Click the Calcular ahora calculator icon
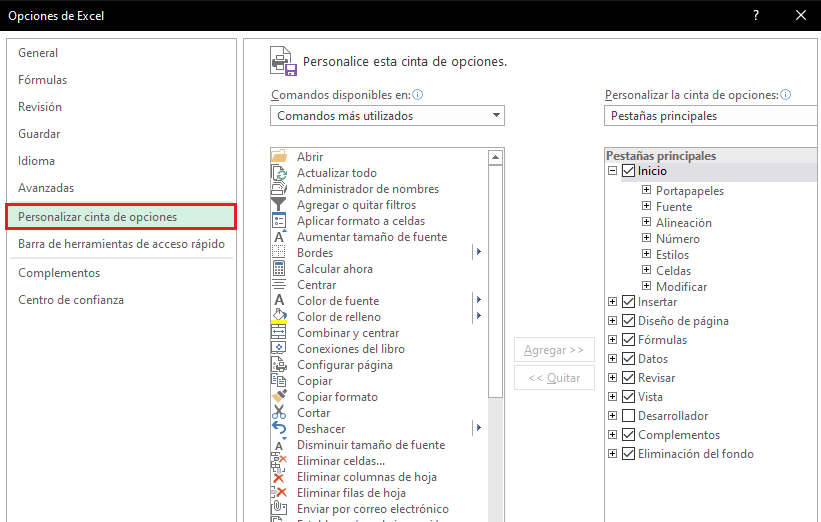This screenshot has height=522, width=821. [x=279, y=269]
